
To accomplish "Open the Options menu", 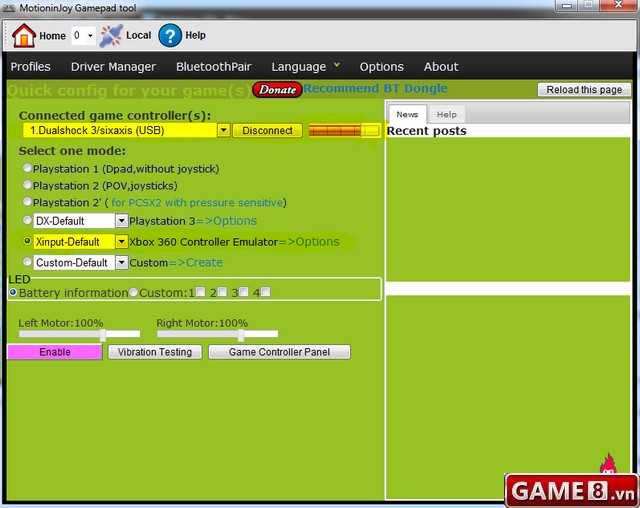I will click(x=381, y=67).
